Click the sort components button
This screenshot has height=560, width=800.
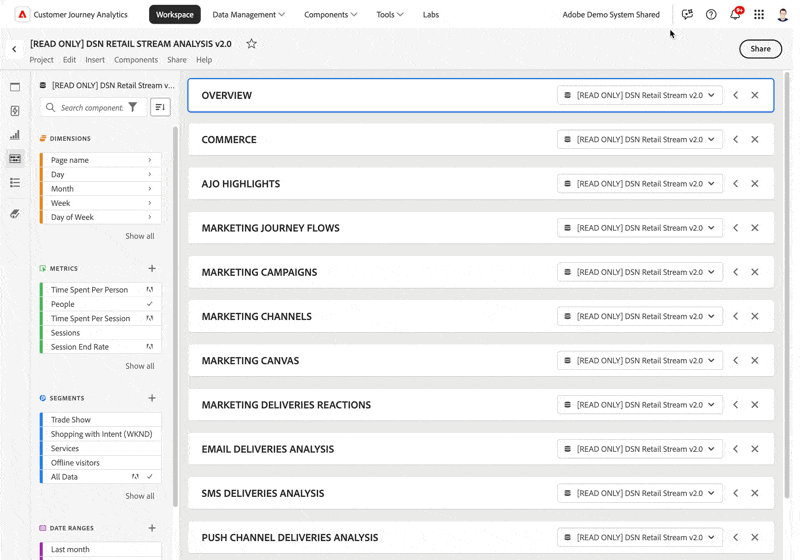(x=160, y=107)
